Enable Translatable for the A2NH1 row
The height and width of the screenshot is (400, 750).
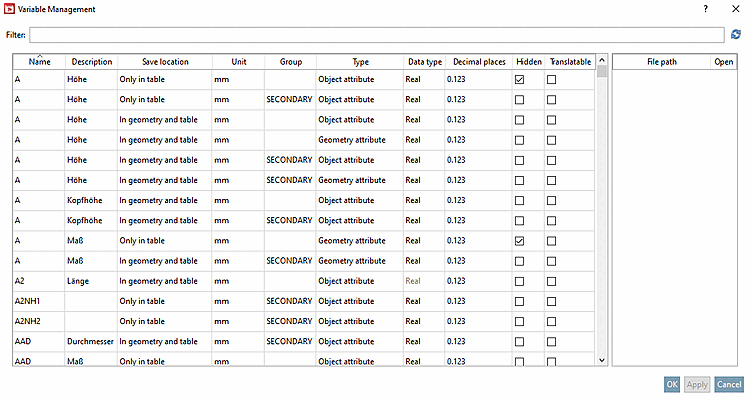(551, 301)
